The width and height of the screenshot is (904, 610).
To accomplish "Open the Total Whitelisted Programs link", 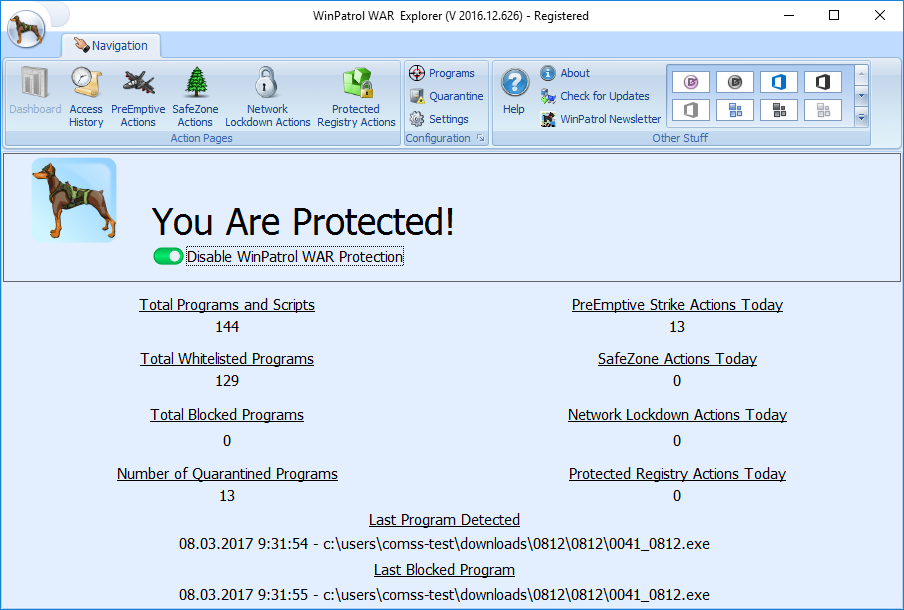I will (x=227, y=359).
